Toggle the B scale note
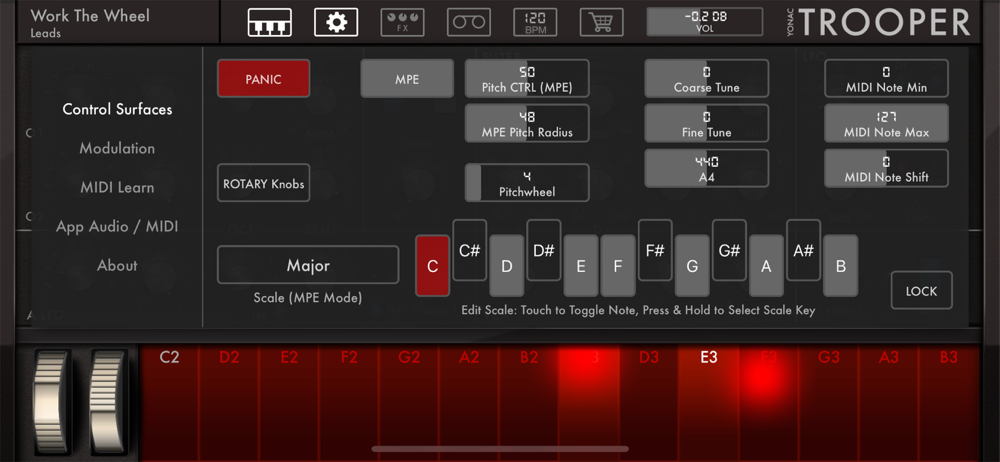Image resolution: width=1000 pixels, height=462 pixels. click(841, 265)
